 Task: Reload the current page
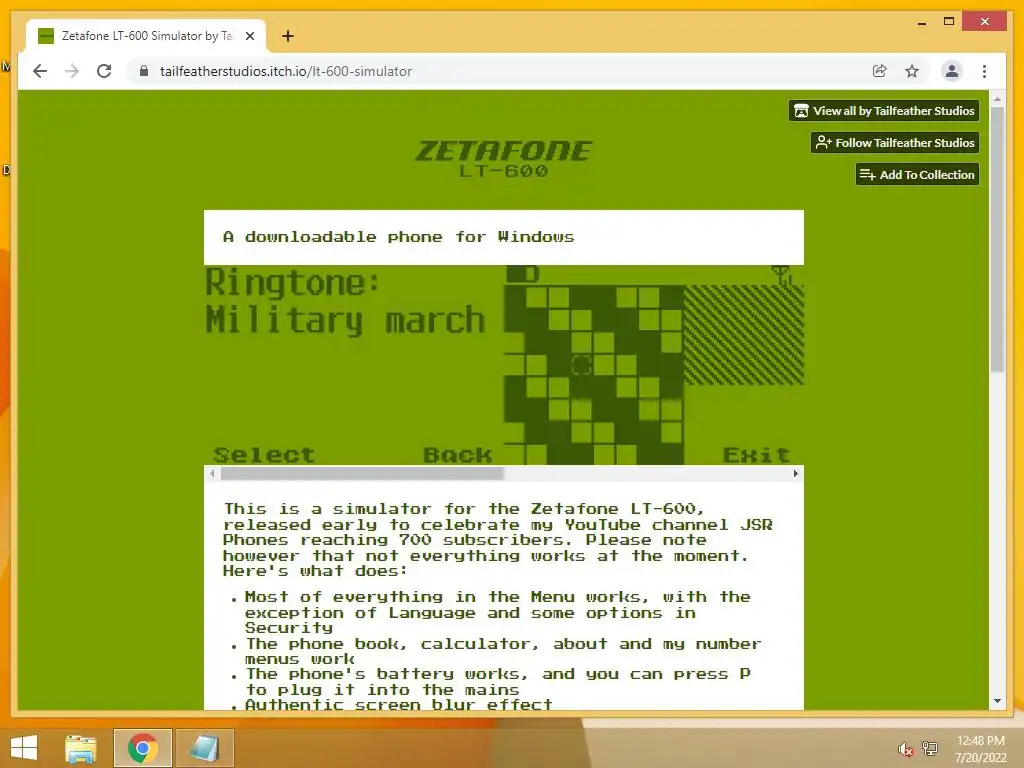click(x=104, y=71)
